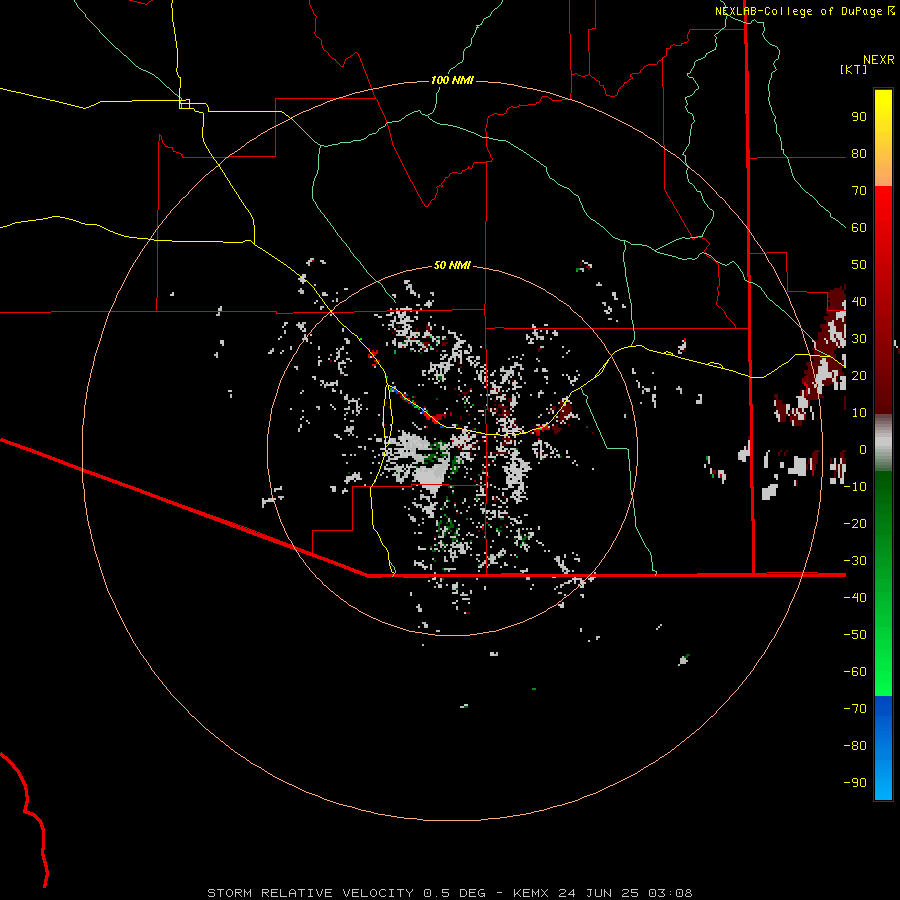Viewport: 900px width, 900px height.
Task: Click the 70 value on velocity scale
Action: coord(859,191)
